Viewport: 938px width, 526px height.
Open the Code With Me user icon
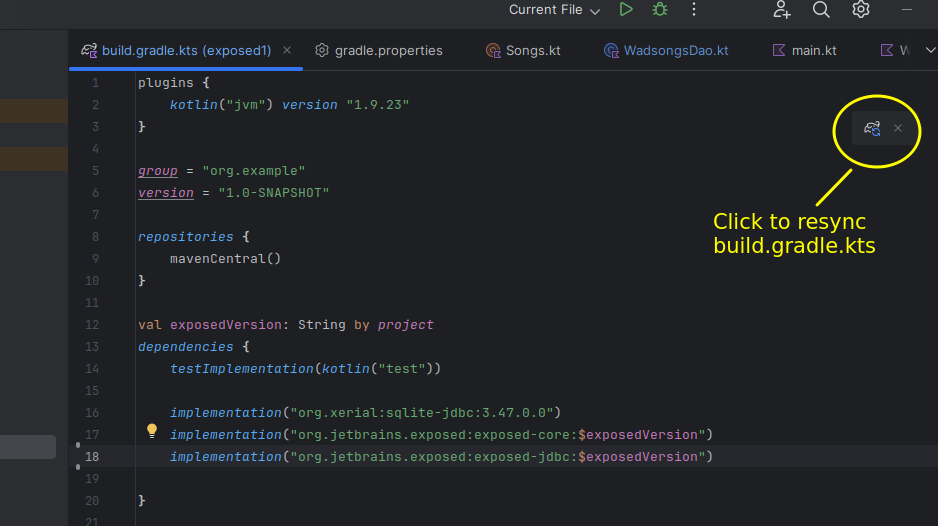coord(782,10)
